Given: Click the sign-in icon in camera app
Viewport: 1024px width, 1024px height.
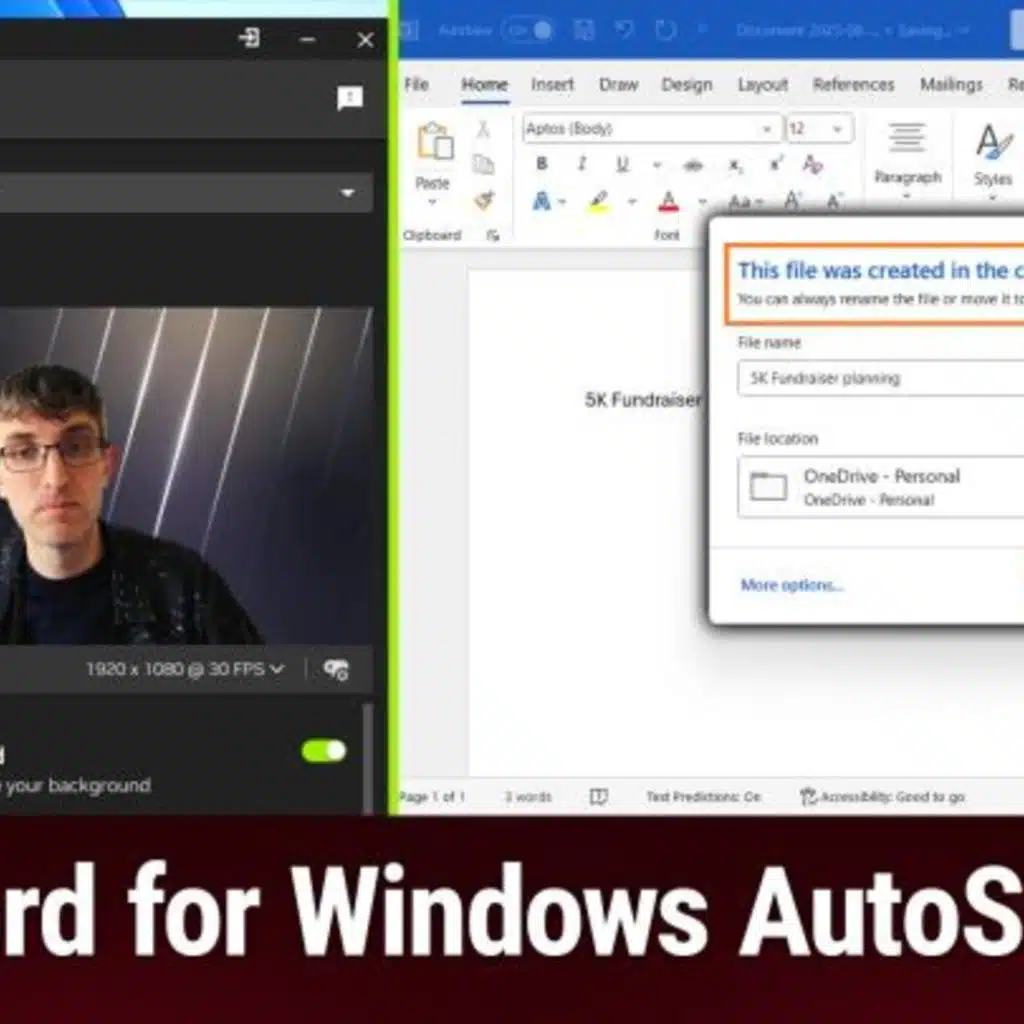Looking at the screenshot, I should pos(249,39).
